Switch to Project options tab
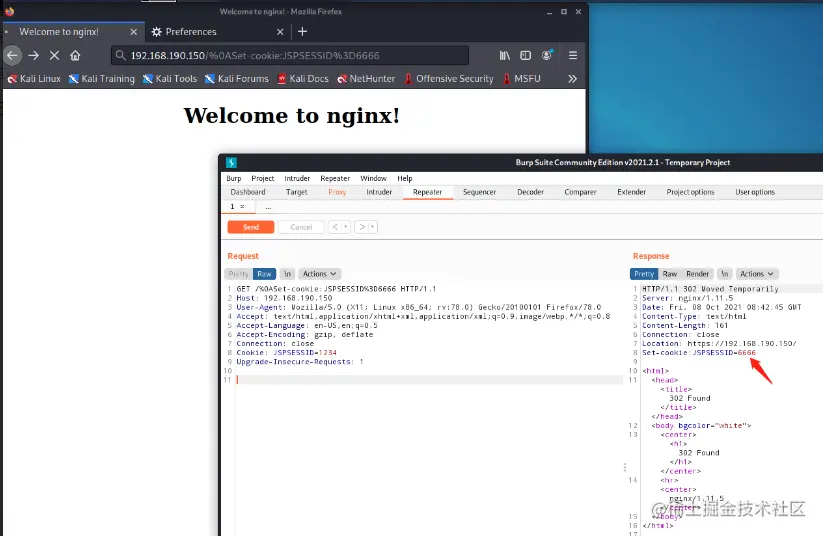The height and width of the screenshot is (536, 823). tap(690, 192)
